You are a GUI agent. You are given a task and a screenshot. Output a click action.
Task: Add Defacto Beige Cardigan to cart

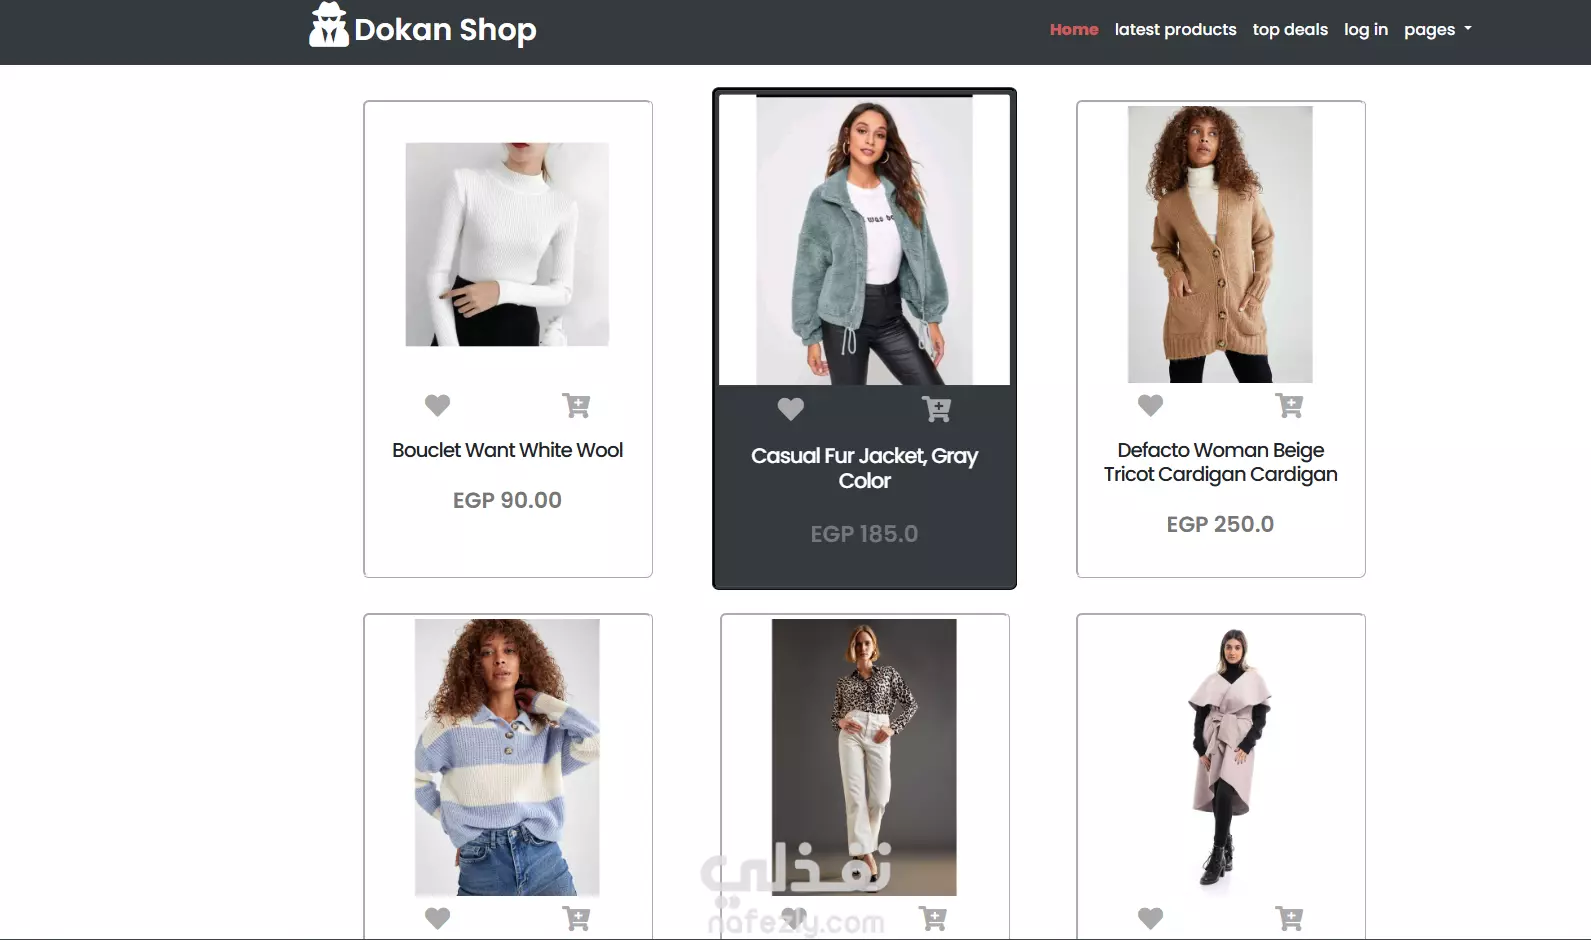[1289, 405]
